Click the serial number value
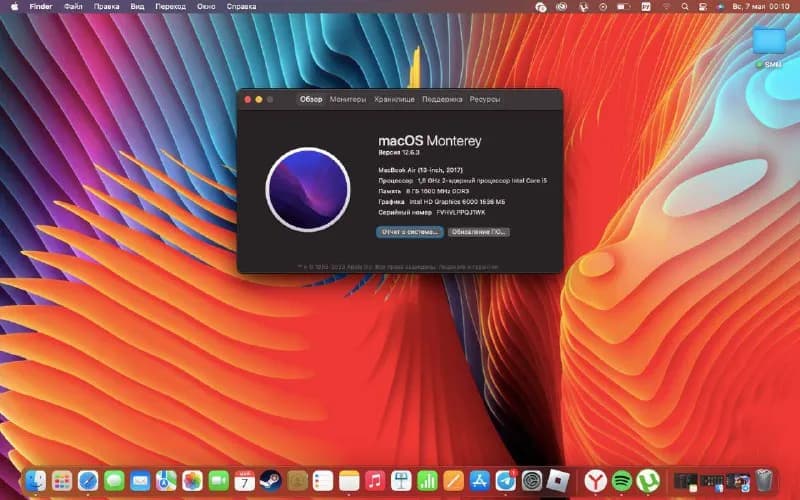 [461, 213]
